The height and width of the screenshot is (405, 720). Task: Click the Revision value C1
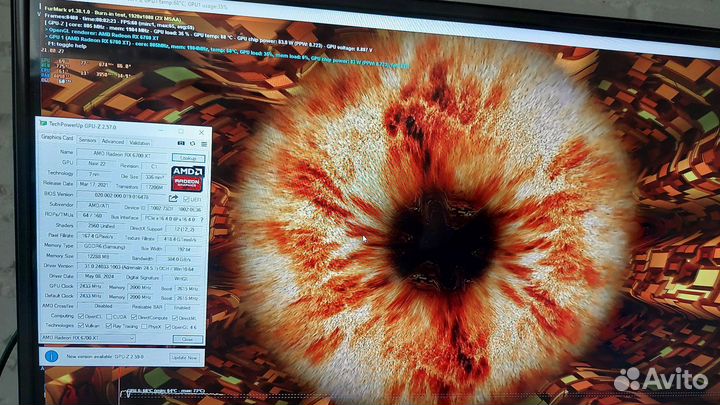155,166
